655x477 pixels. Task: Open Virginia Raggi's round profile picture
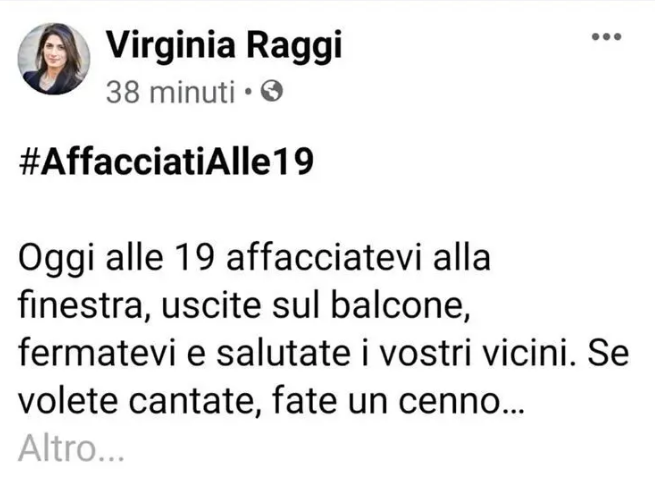click(54, 58)
